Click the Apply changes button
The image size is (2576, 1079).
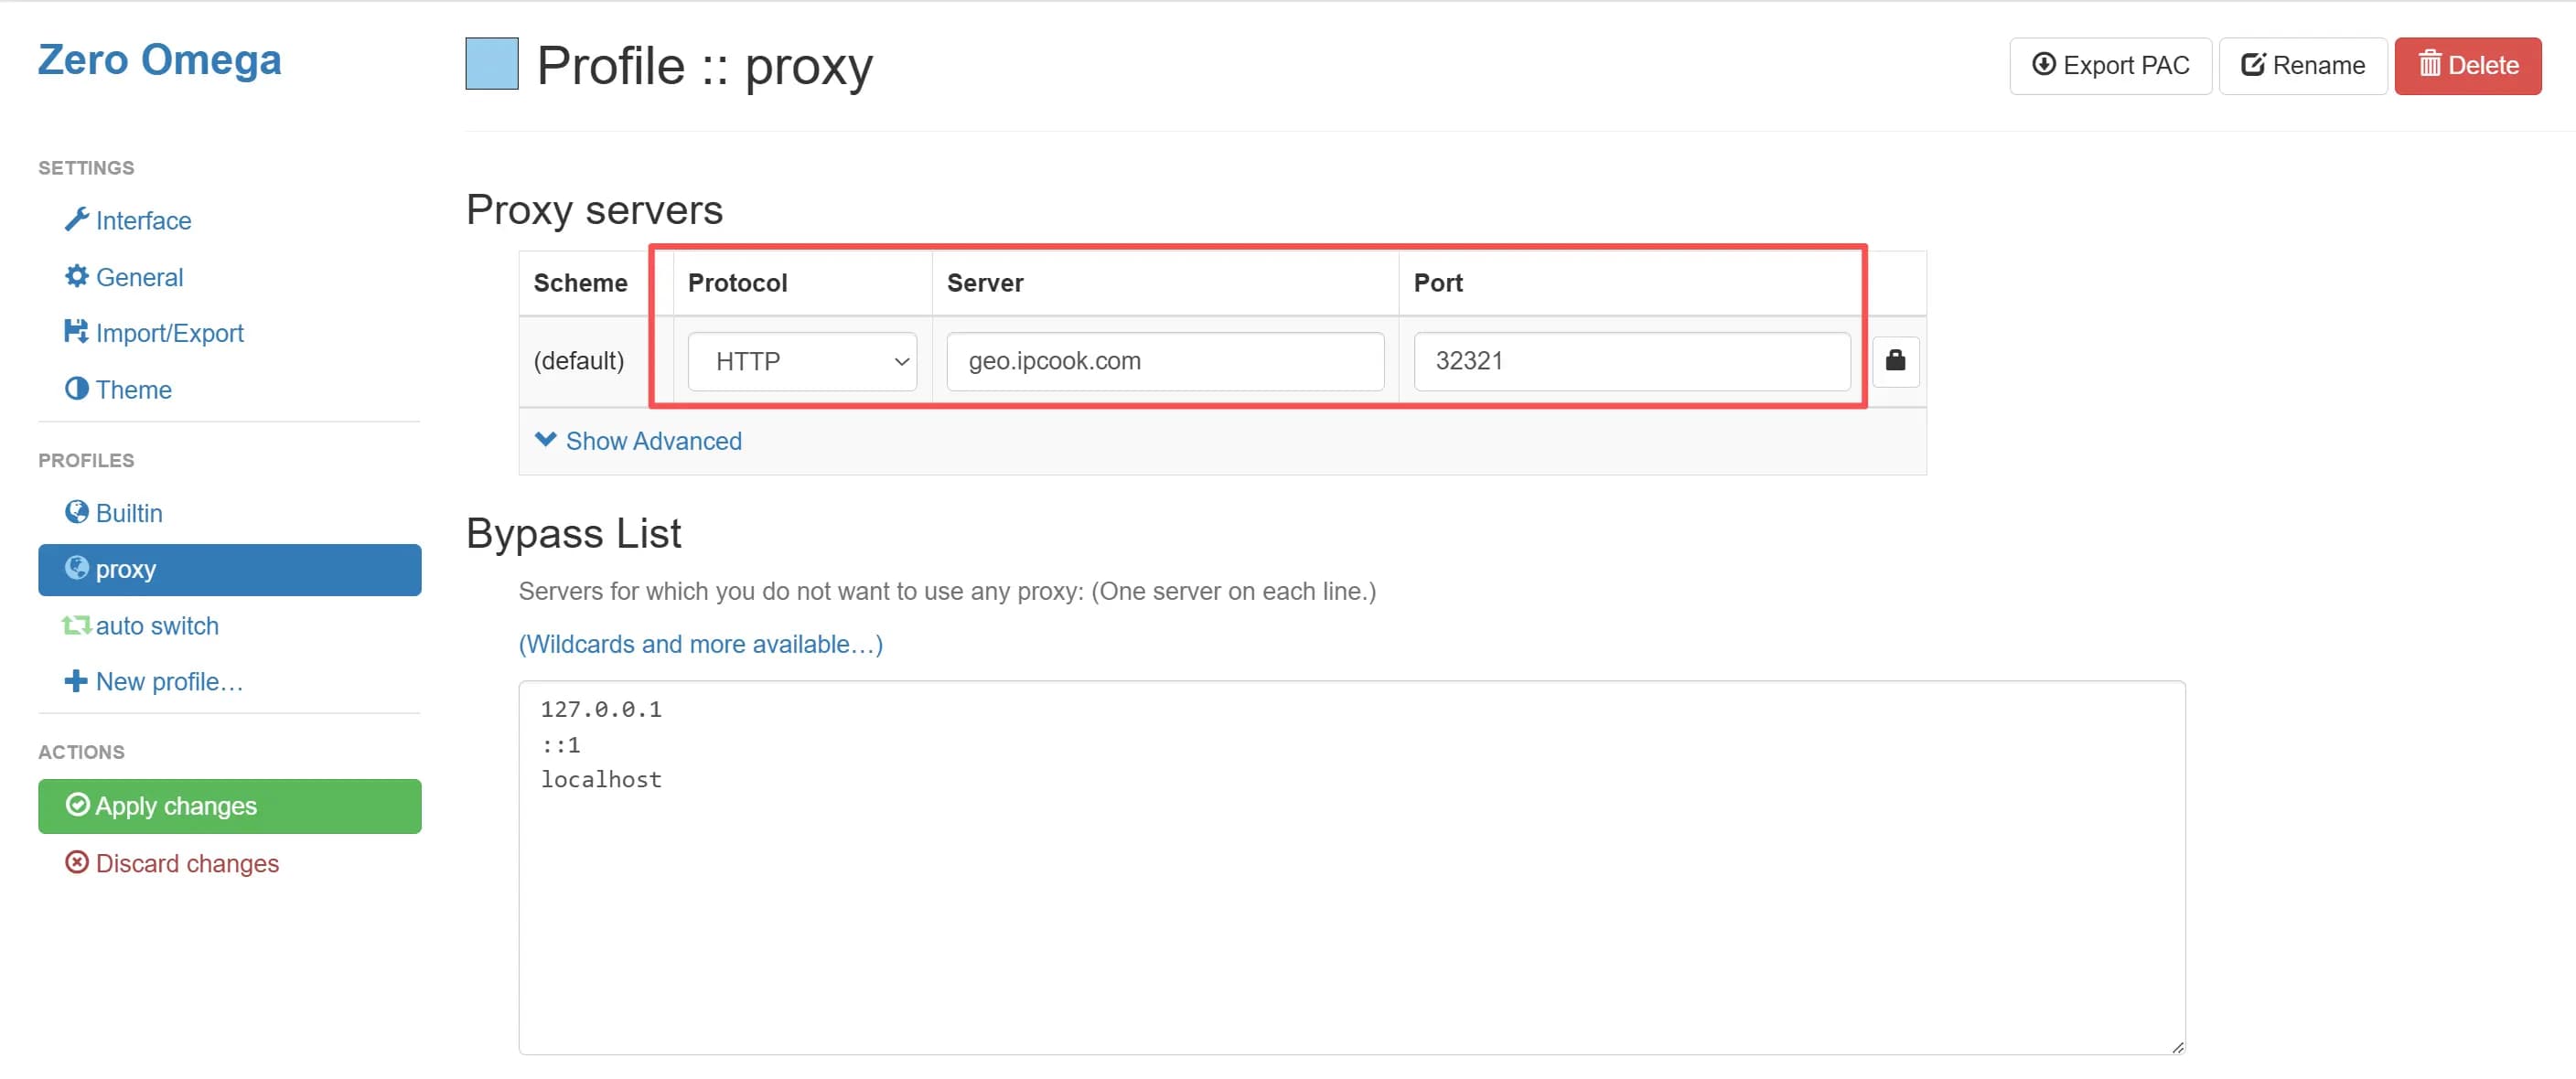point(230,806)
